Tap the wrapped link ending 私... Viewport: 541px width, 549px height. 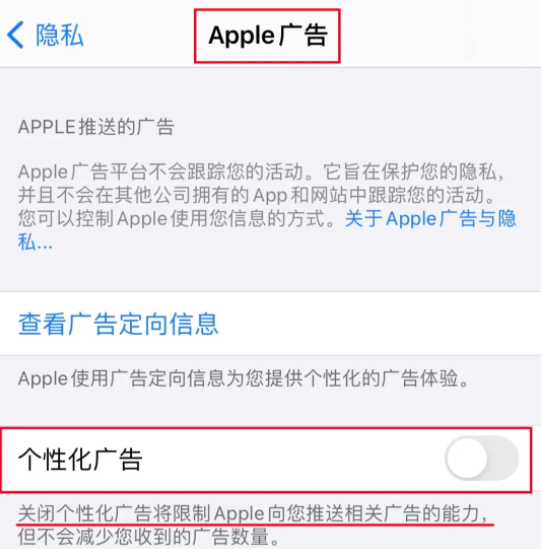pyautogui.click(x=35, y=242)
